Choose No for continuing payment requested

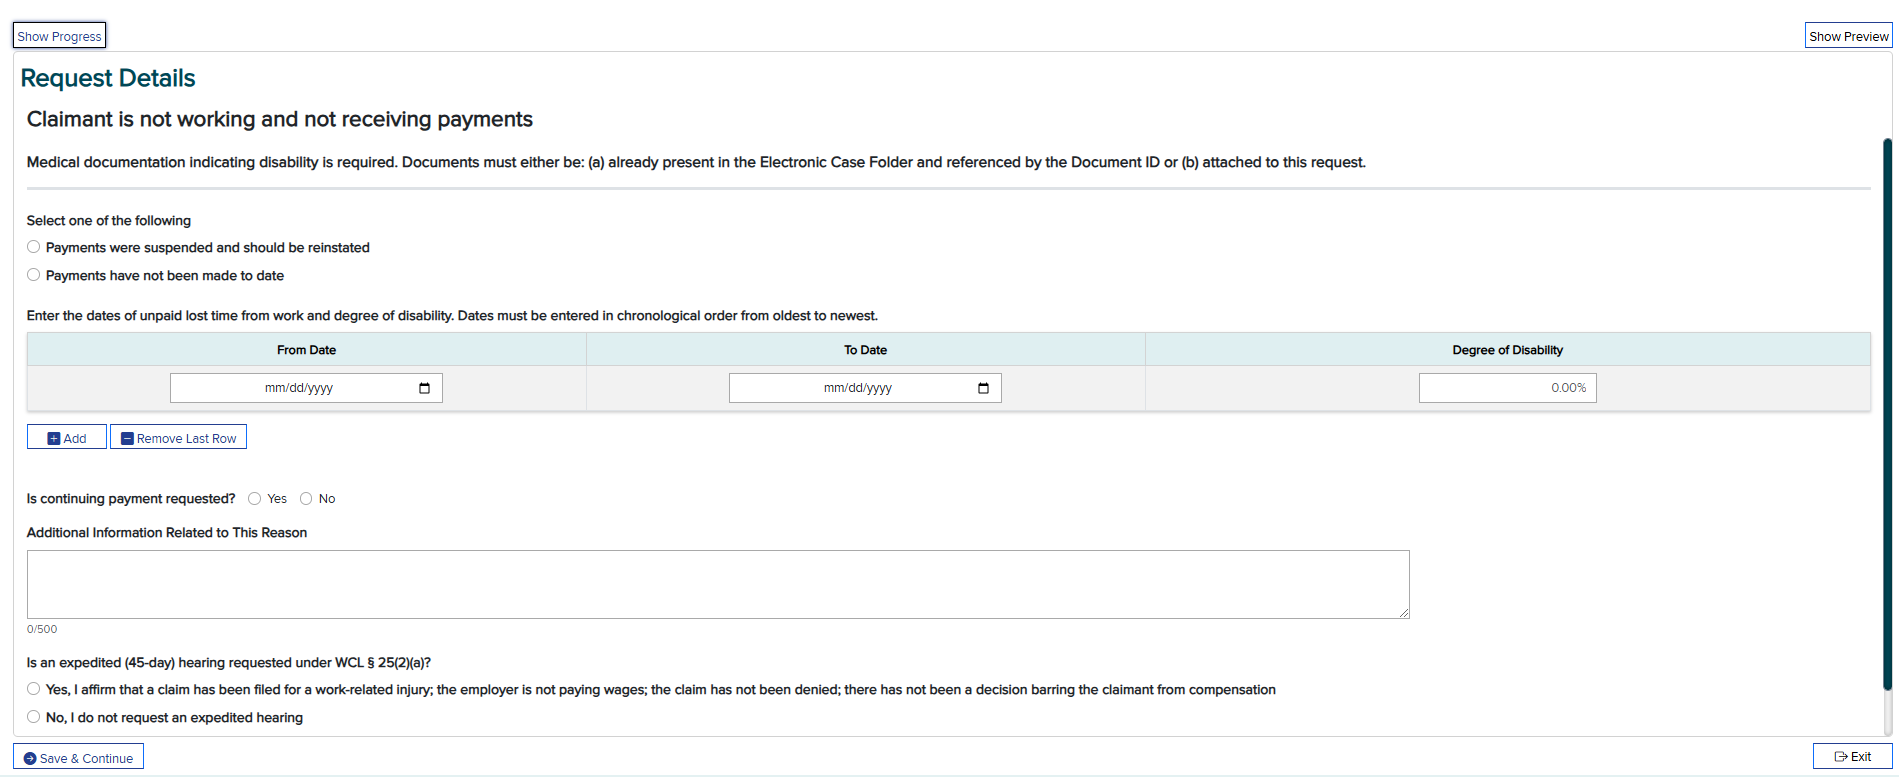[306, 499]
